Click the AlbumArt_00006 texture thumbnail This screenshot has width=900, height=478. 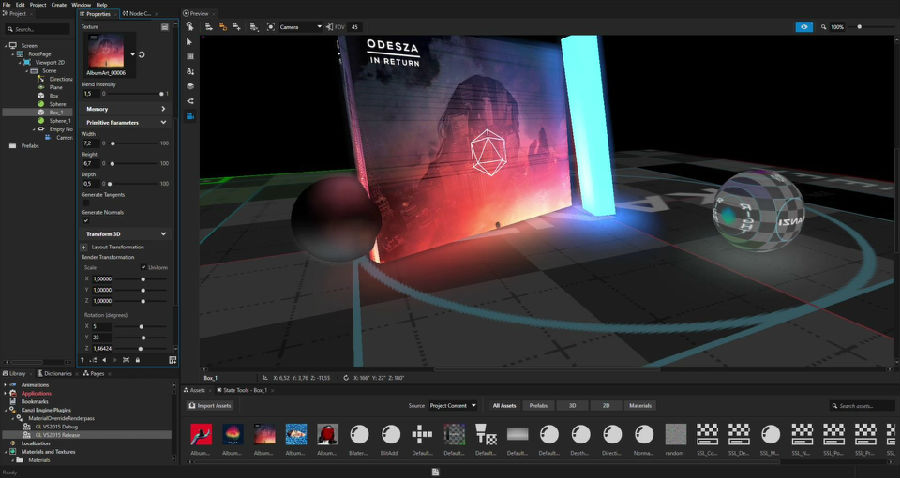pos(106,51)
